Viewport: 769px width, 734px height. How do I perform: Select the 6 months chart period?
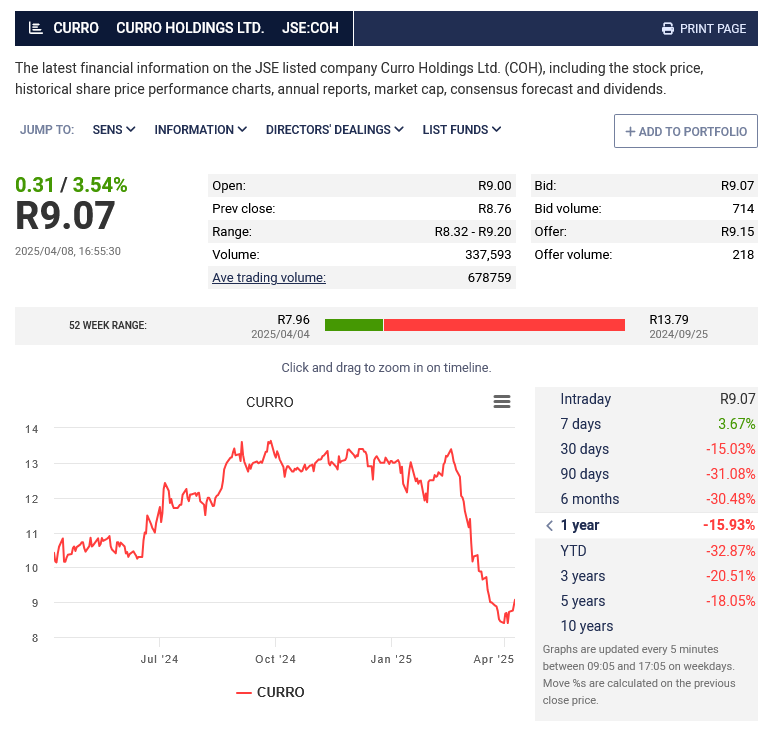click(x=646, y=499)
